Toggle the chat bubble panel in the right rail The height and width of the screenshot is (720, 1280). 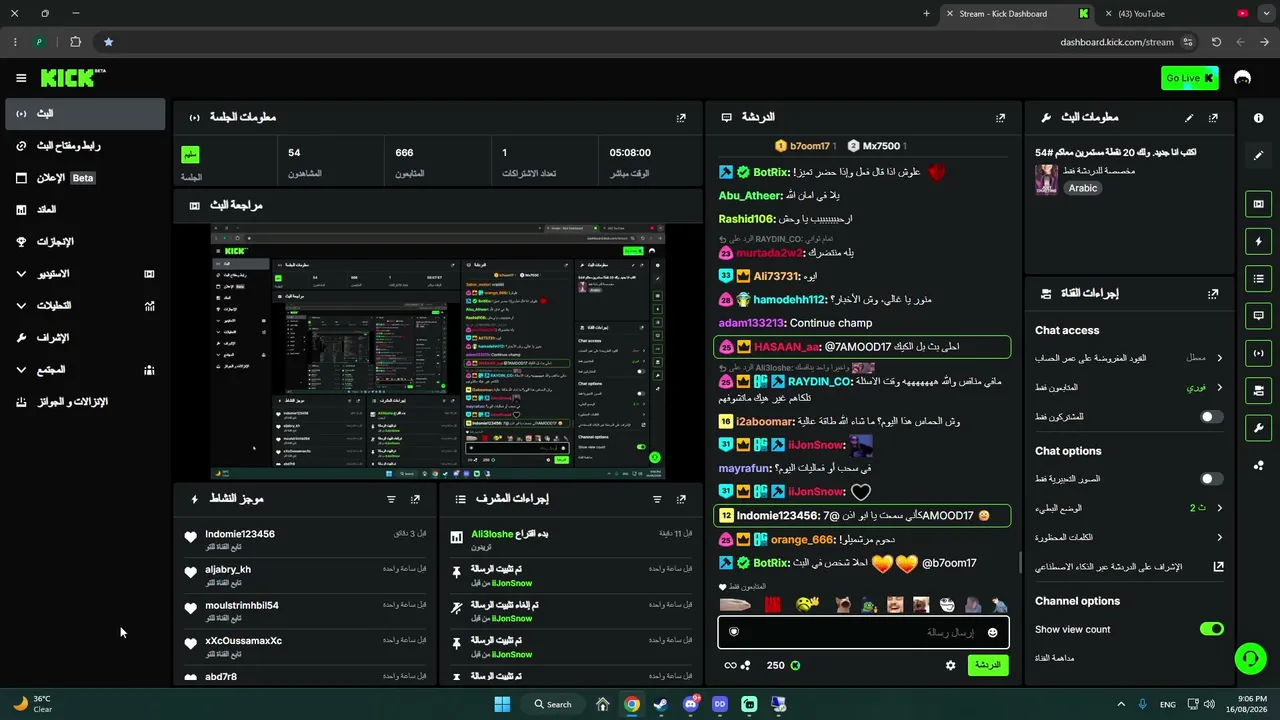pos(1258,315)
